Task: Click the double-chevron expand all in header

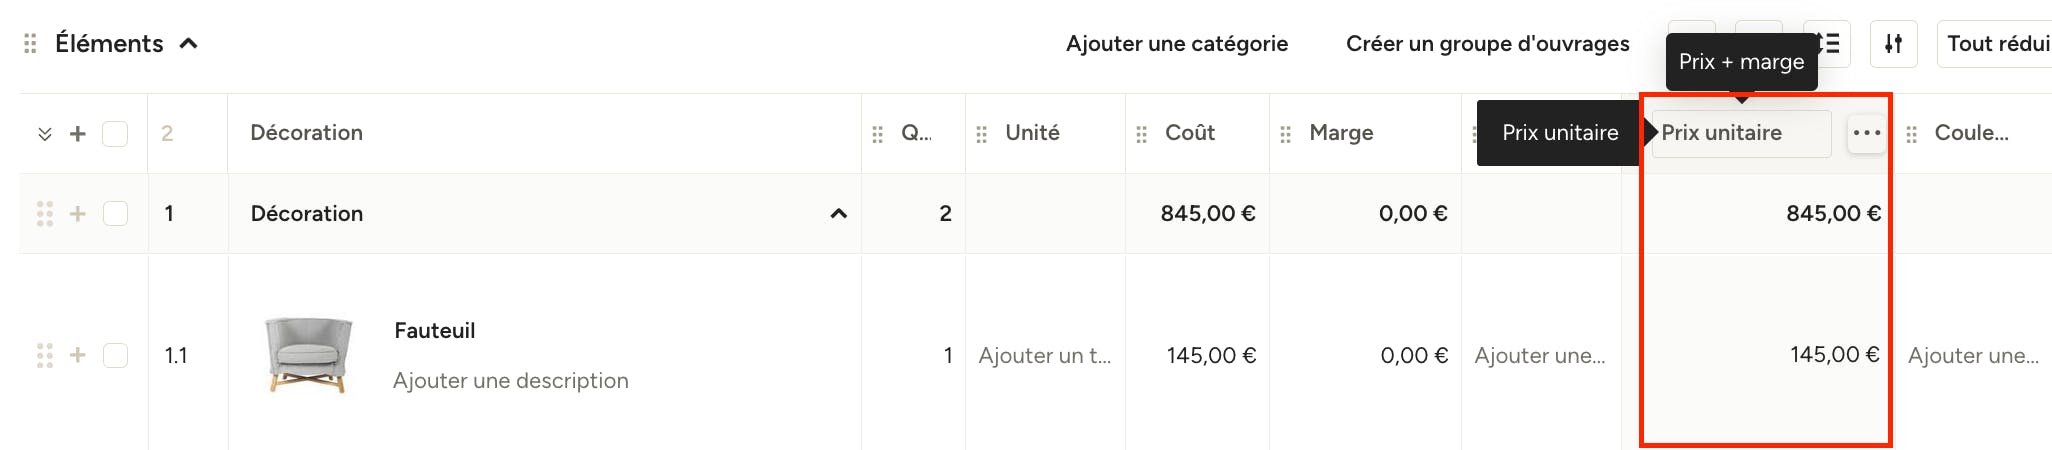Action: click(x=45, y=134)
